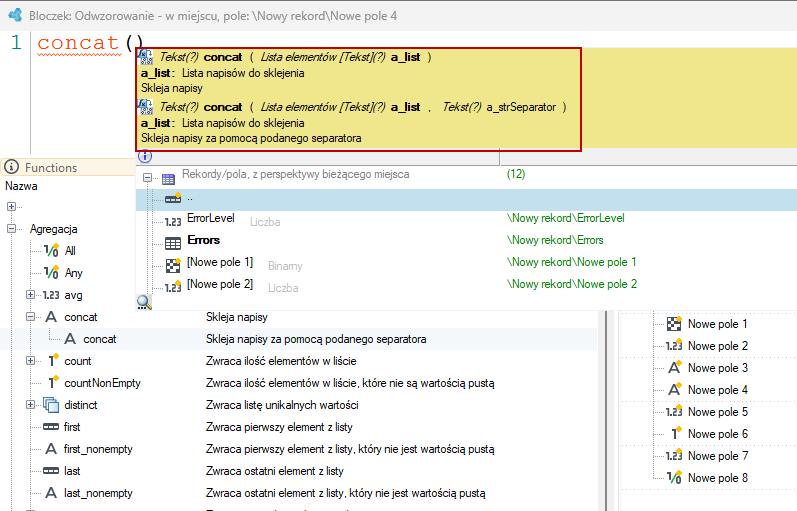Click the parent-level '..' row icon
Screen dimensions: 797x511
pyautogui.click(x=173, y=198)
